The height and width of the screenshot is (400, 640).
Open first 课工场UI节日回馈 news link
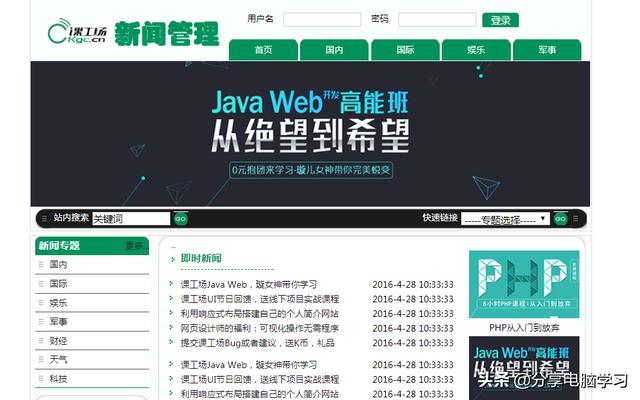click(260, 299)
